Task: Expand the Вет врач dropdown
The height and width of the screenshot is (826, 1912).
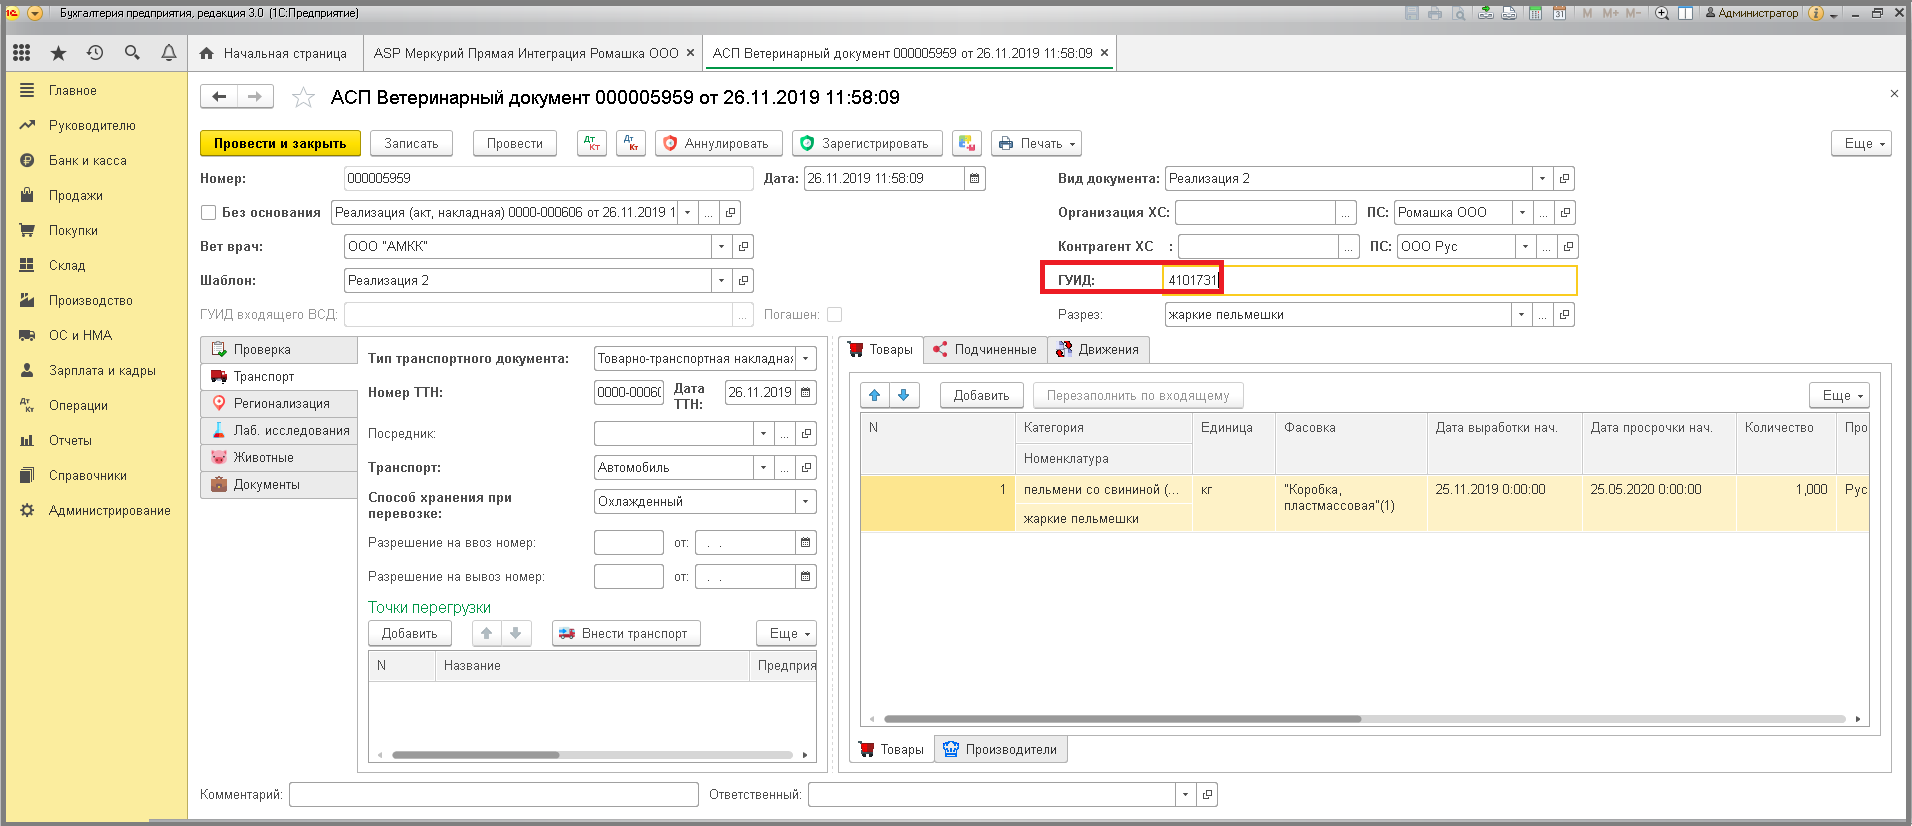Action: (721, 246)
